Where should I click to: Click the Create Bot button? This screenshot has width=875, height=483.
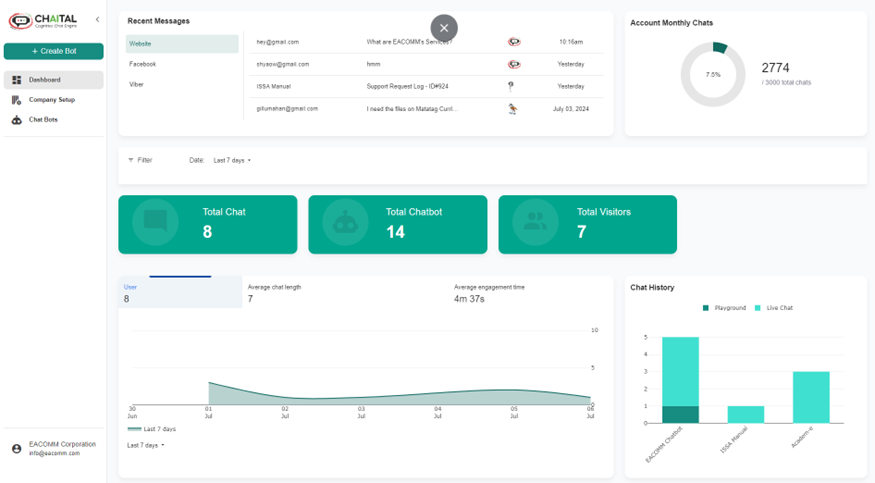tap(54, 51)
